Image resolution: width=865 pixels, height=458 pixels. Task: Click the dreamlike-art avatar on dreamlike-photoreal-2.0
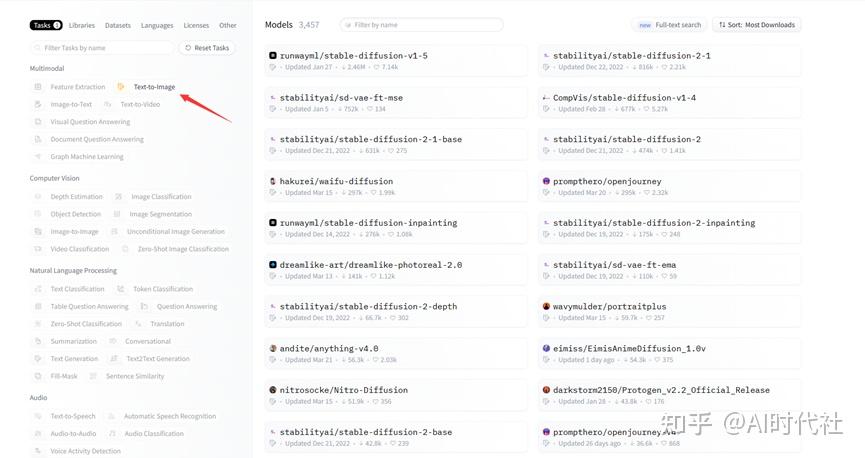273,265
